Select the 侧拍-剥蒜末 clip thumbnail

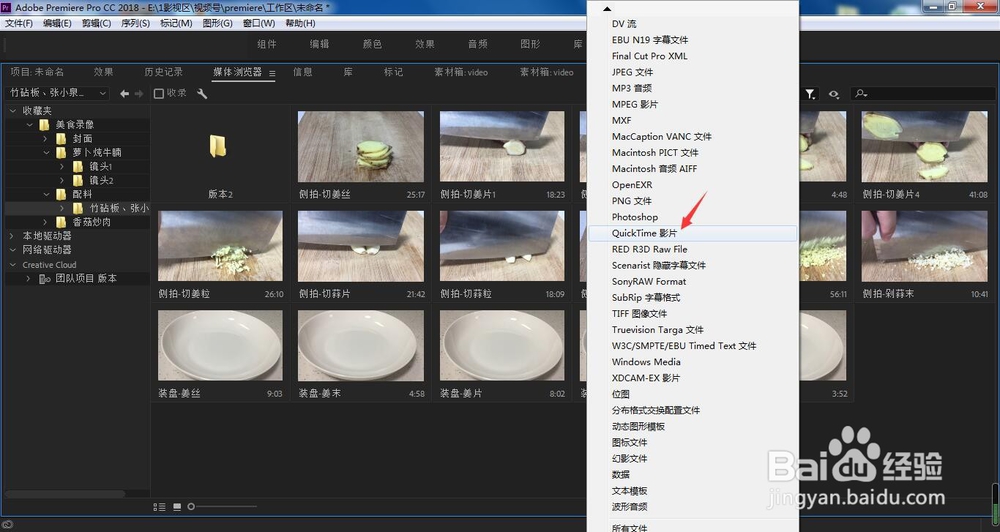click(x=924, y=246)
